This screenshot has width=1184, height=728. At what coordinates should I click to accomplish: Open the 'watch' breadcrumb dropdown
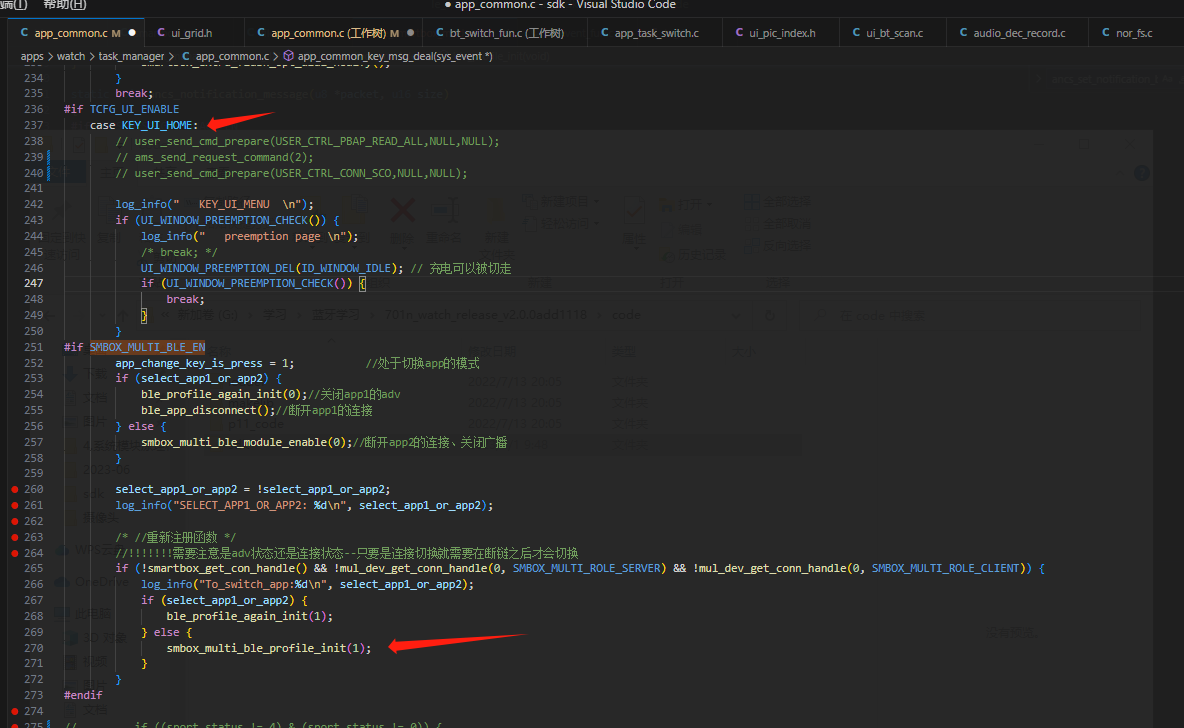pos(71,56)
